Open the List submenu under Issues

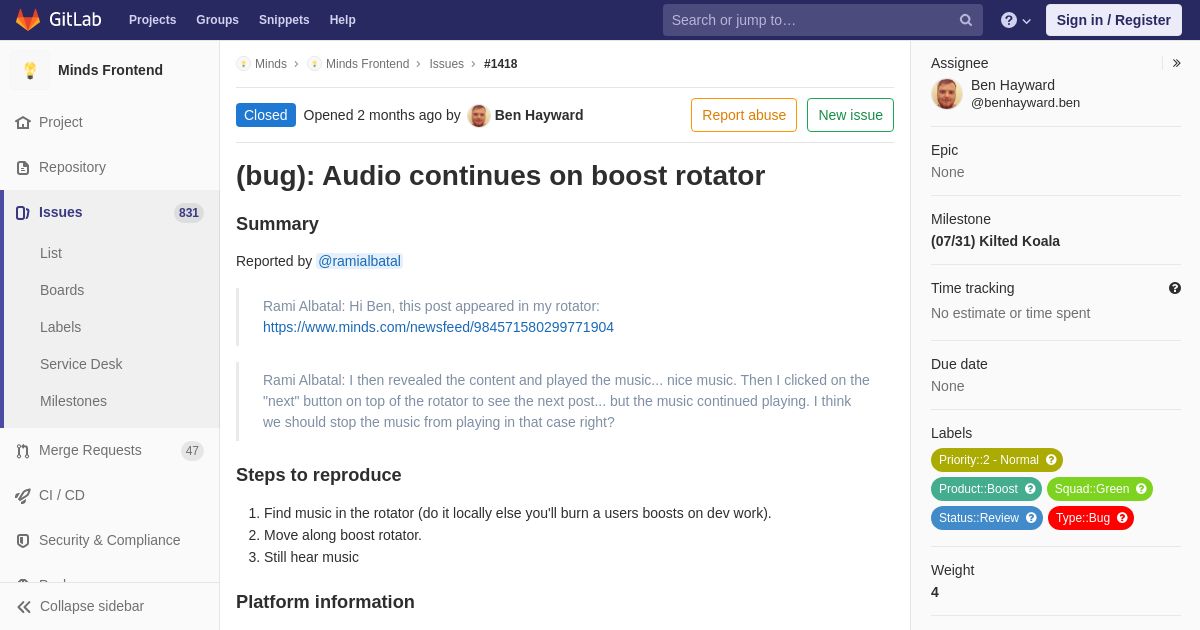(51, 253)
